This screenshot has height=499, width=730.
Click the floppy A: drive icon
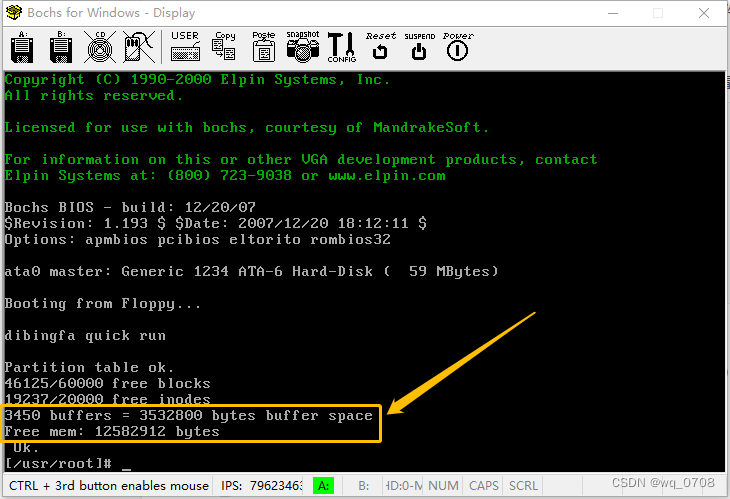click(x=22, y=47)
